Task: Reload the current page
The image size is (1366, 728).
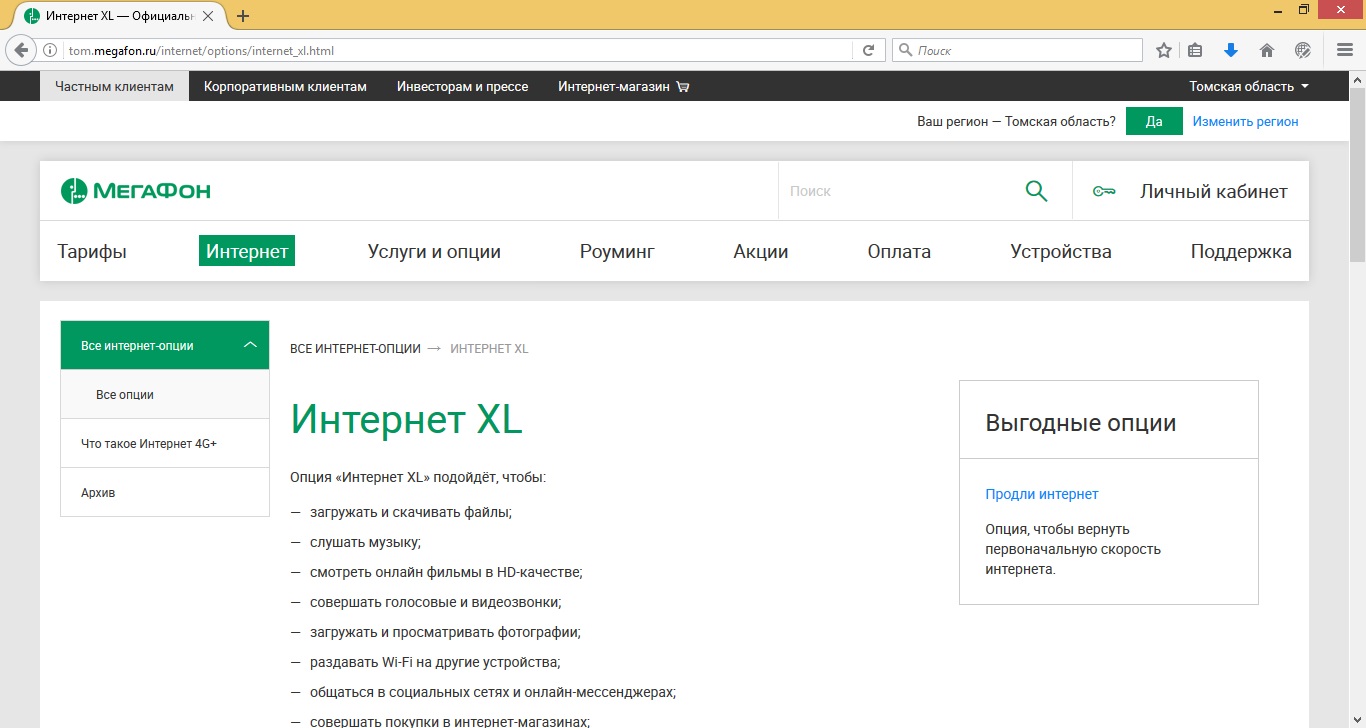Action: coord(868,50)
